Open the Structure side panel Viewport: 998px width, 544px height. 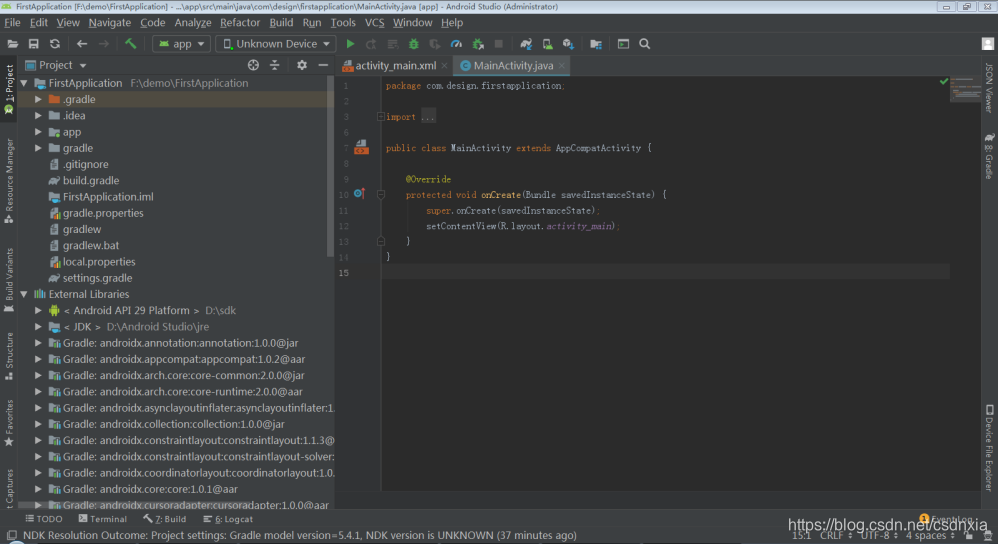[x=9, y=356]
